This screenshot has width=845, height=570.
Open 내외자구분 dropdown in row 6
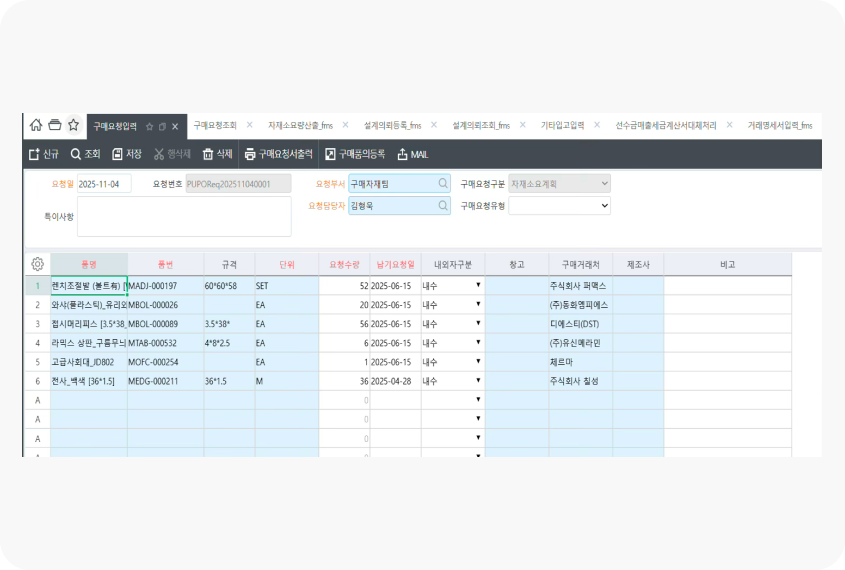coord(478,381)
